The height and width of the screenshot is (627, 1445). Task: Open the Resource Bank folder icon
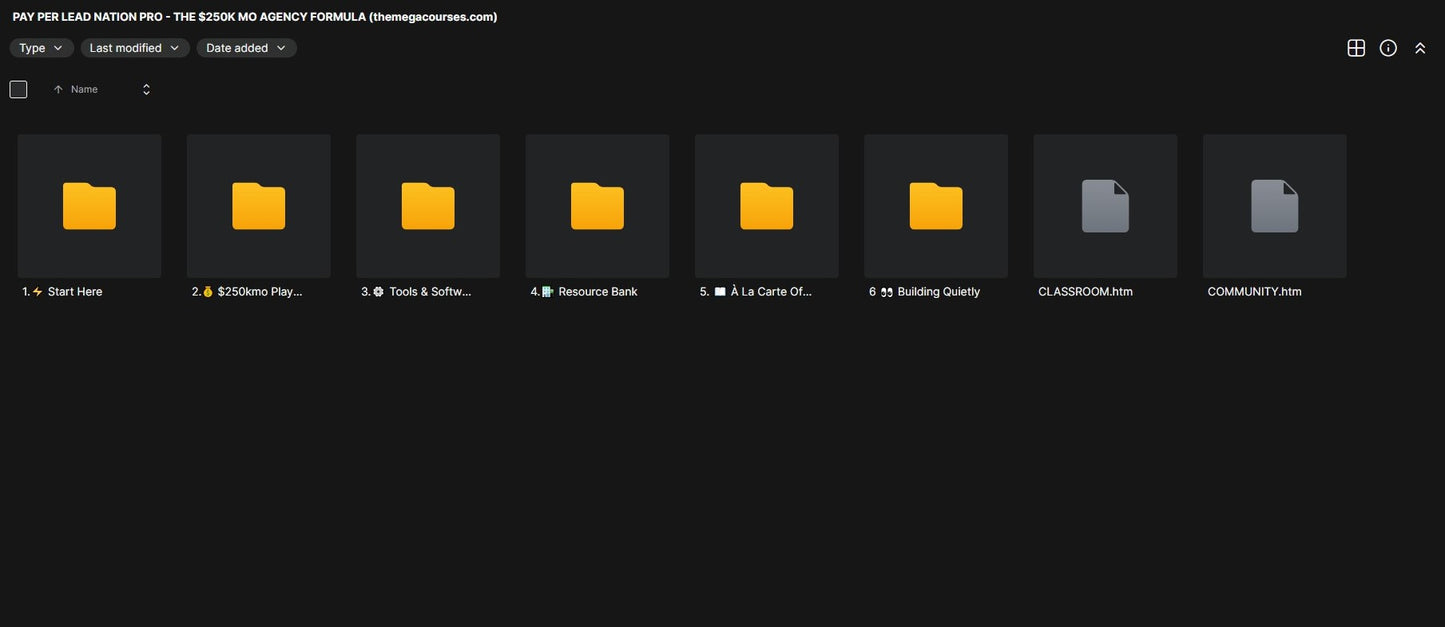[x=597, y=206]
